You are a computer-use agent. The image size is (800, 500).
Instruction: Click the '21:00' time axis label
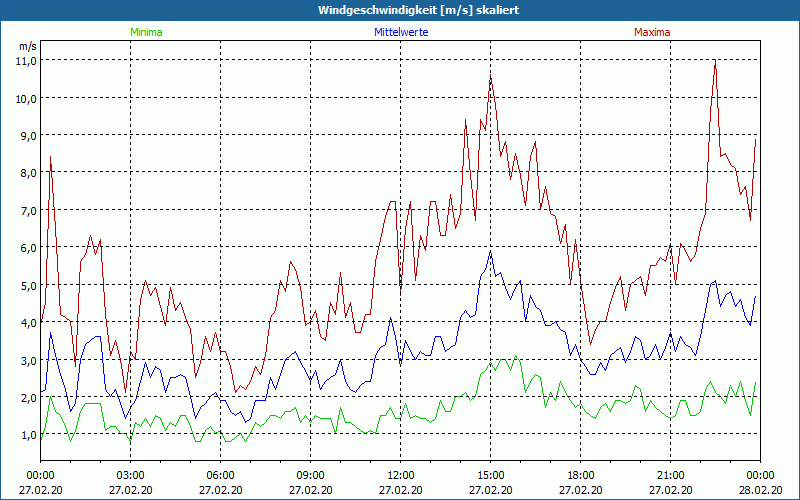click(670, 476)
